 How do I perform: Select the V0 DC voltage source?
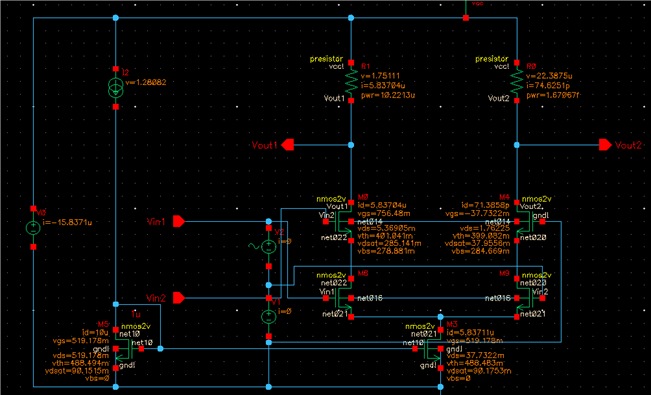(33, 228)
